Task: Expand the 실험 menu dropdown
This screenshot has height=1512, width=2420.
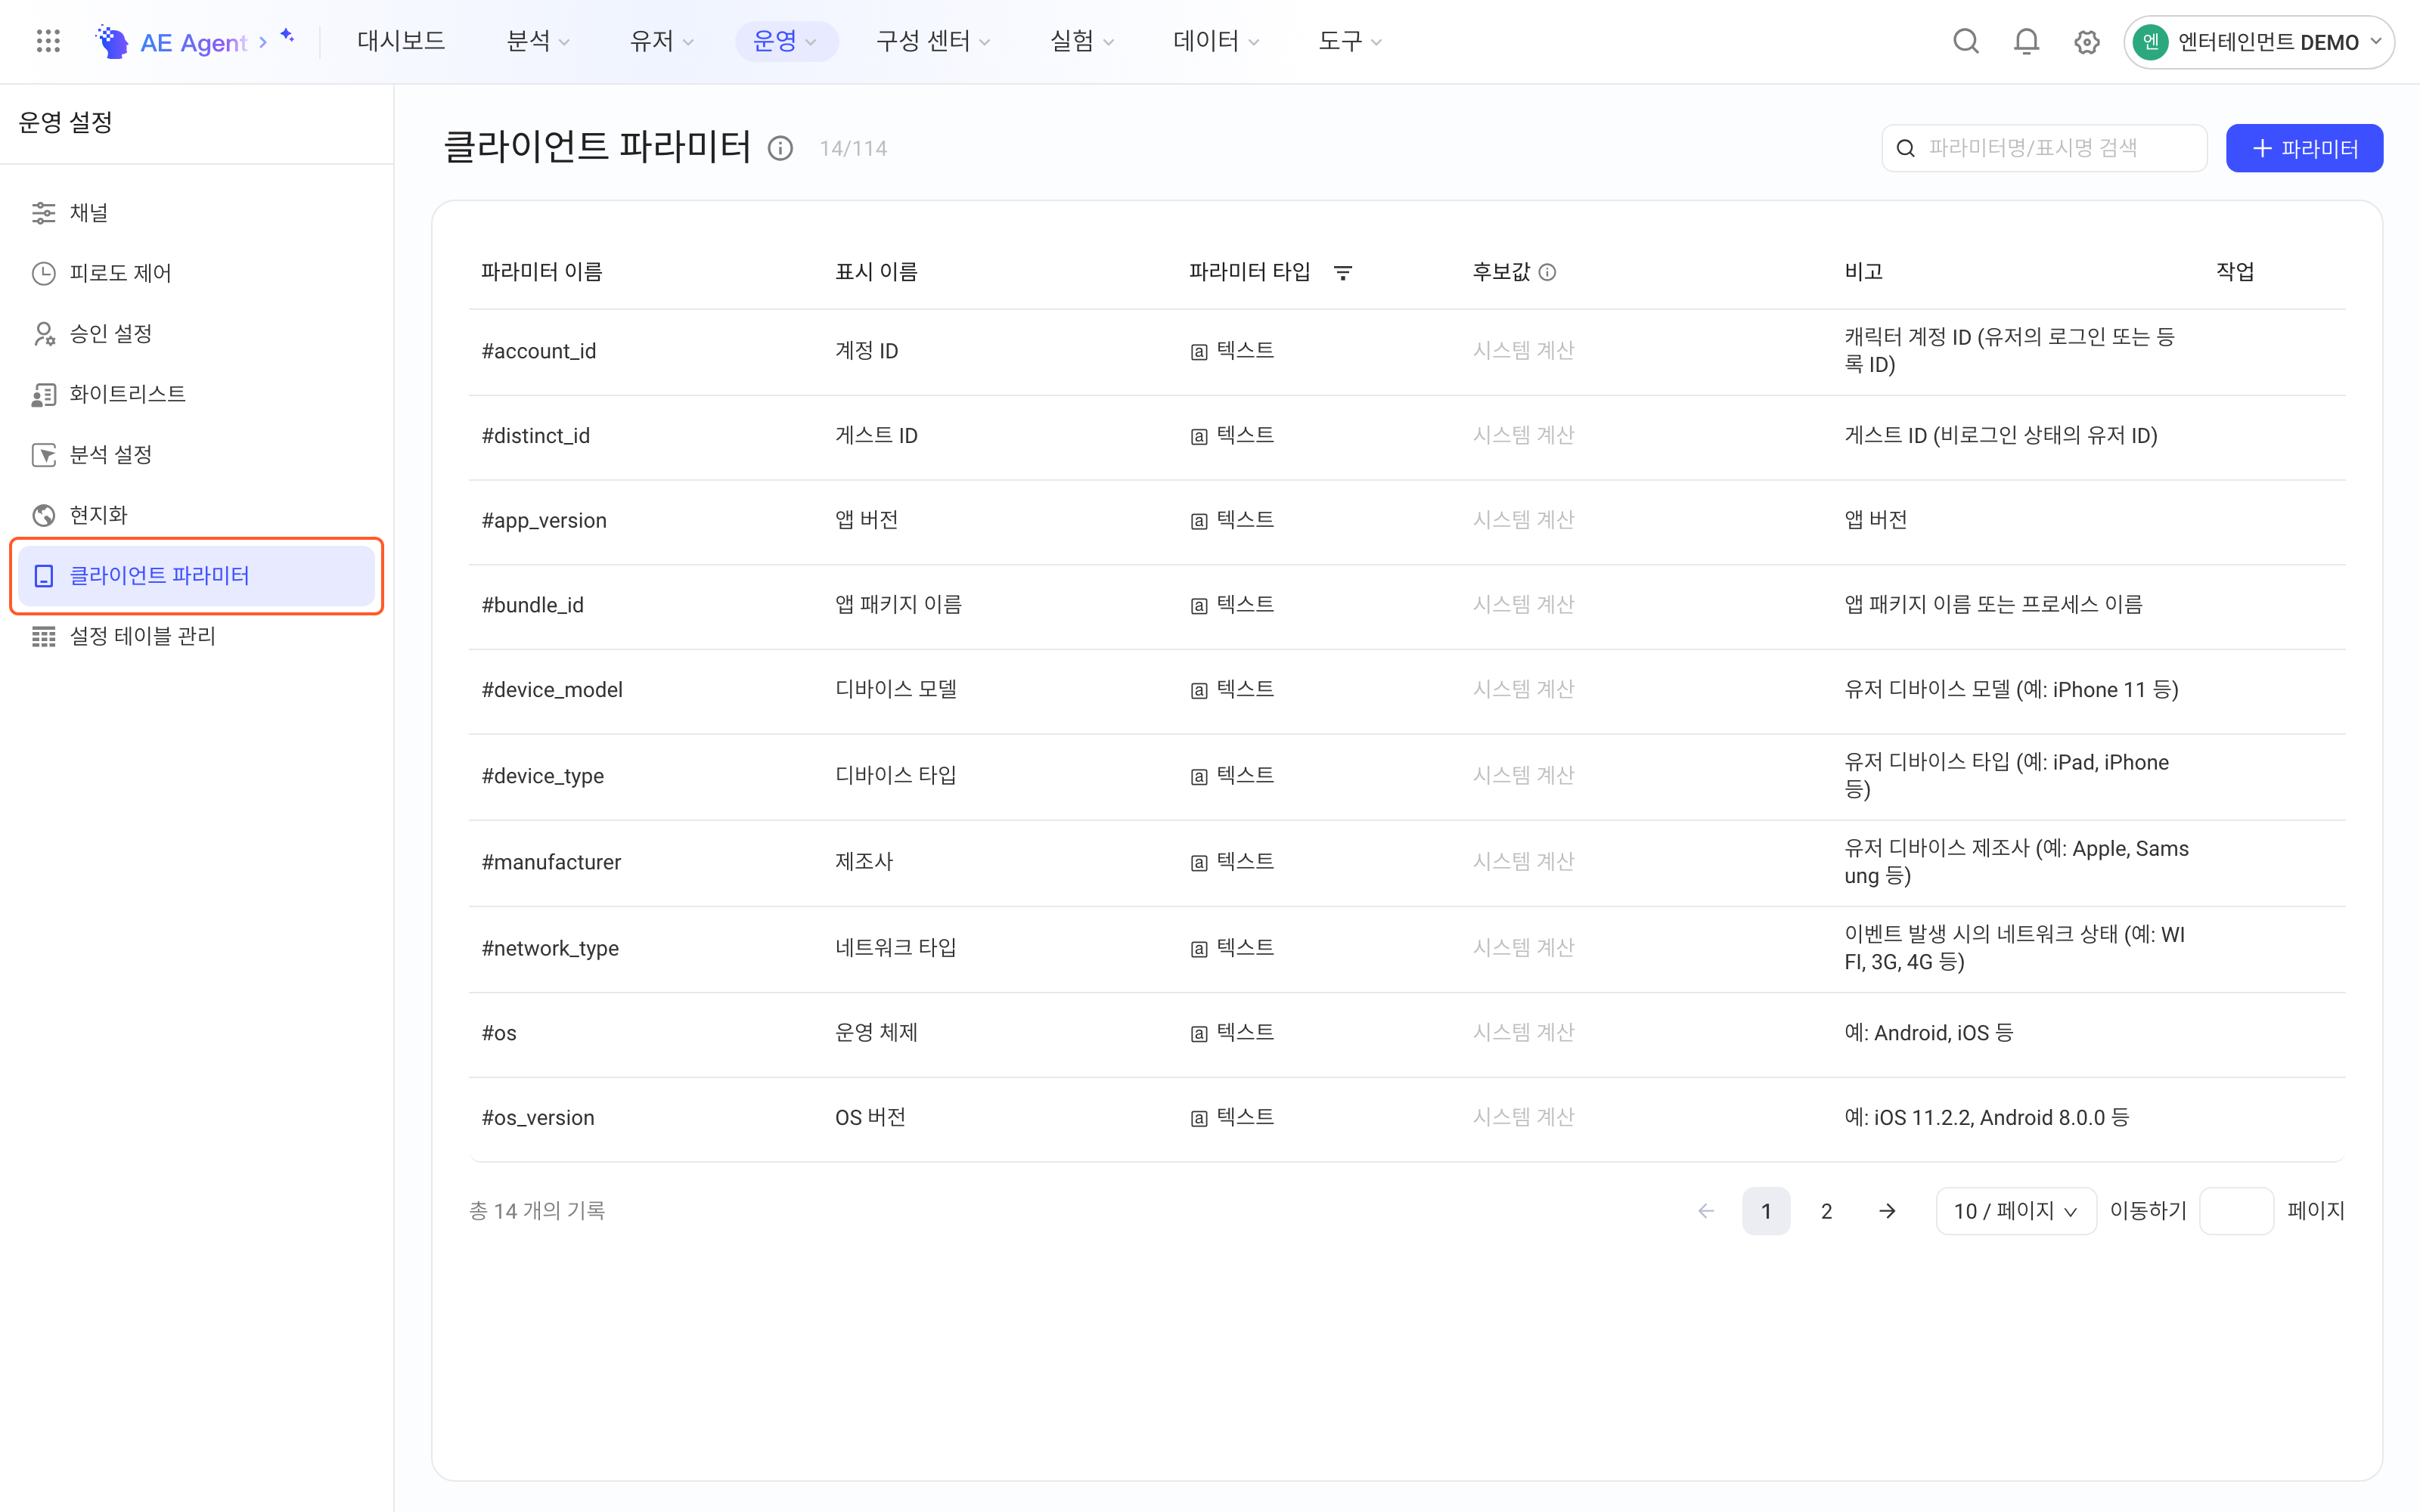Action: tap(1082, 41)
